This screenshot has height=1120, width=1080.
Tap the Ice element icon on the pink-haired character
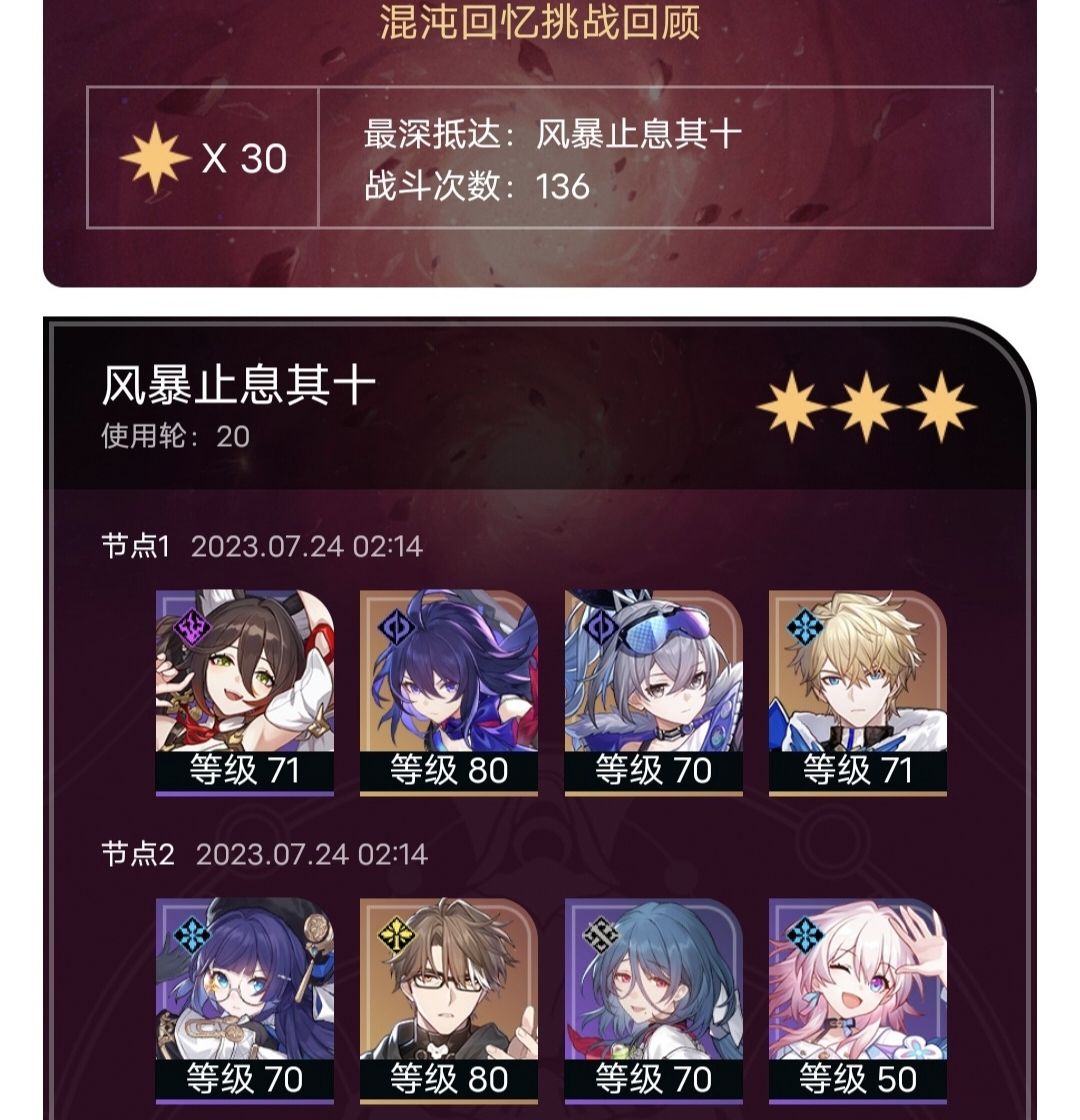(805, 935)
